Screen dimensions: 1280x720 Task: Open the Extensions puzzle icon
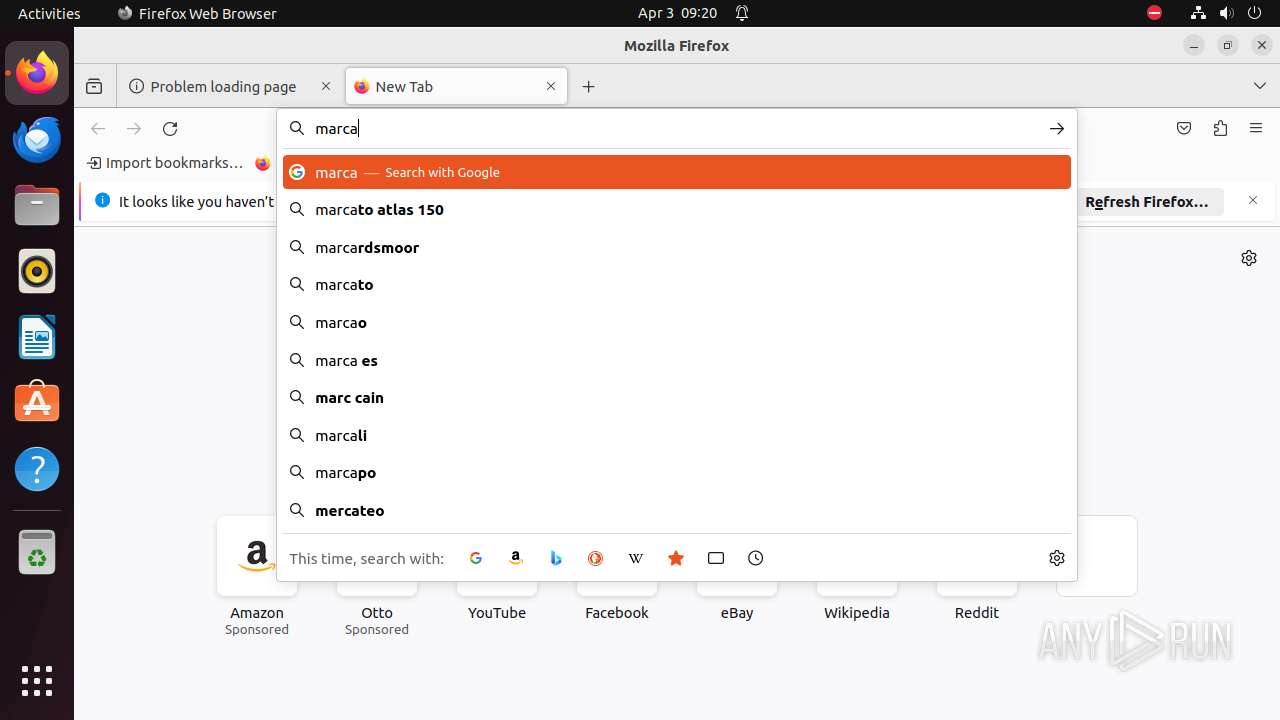pyautogui.click(x=1220, y=128)
